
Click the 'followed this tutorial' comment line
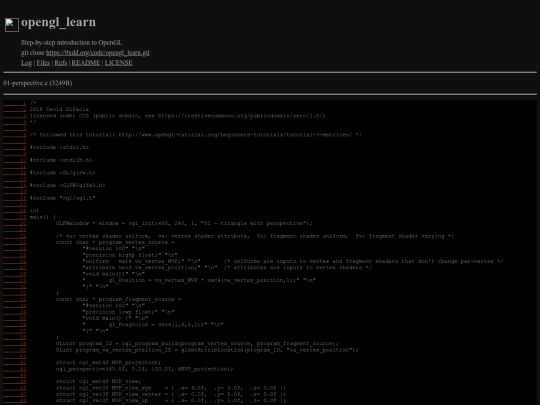pos(196,135)
